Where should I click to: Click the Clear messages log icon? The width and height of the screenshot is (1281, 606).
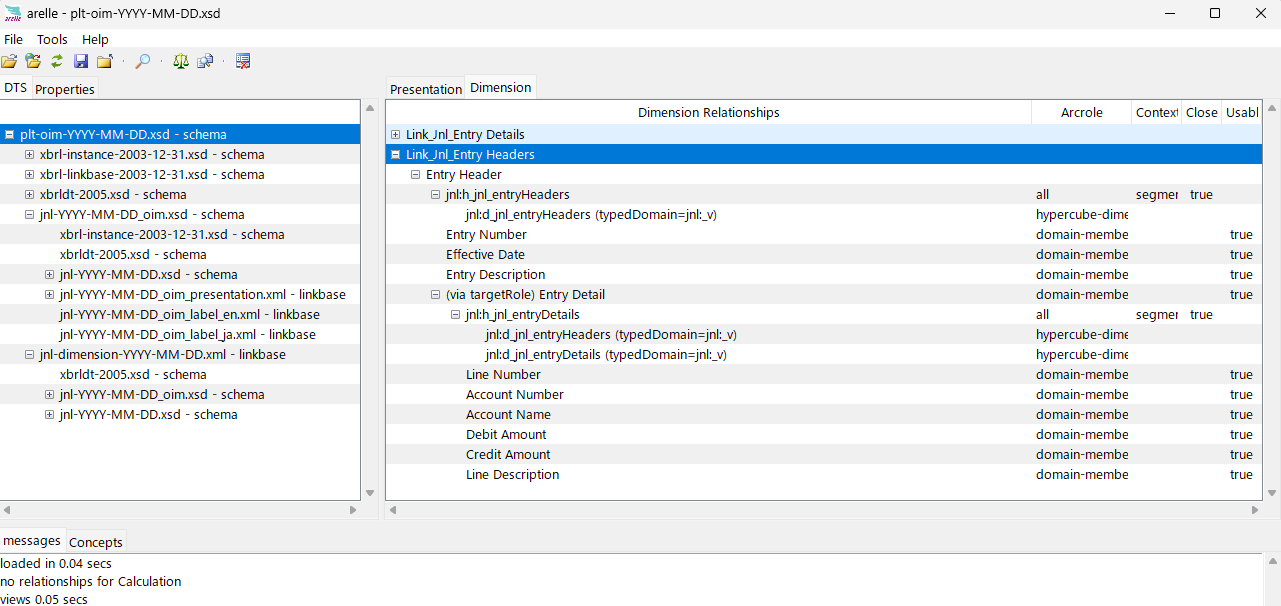(243, 61)
